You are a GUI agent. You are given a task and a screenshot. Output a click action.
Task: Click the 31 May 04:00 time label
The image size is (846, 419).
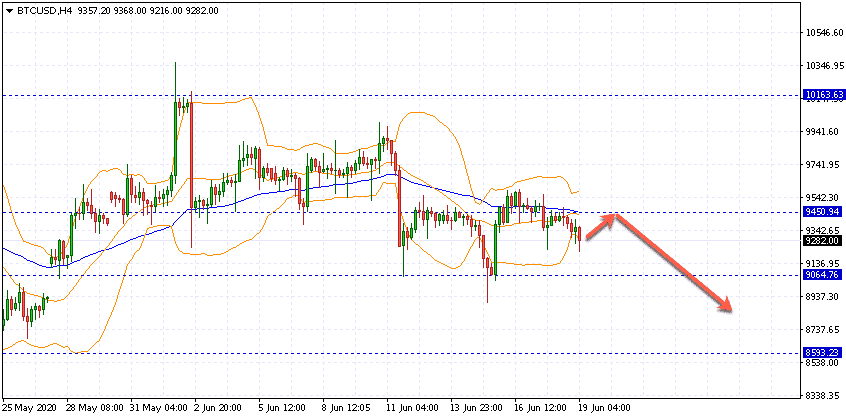click(x=158, y=407)
